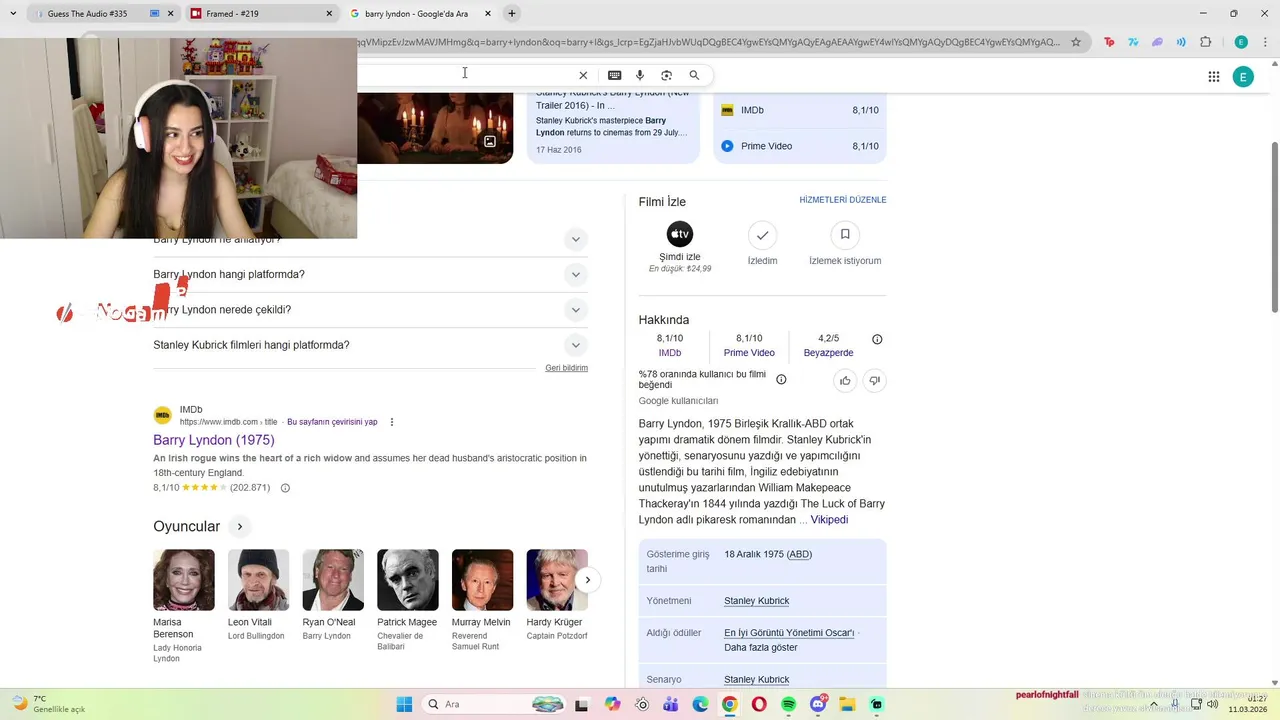This screenshot has width=1280, height=720.
Task: Open three-dot menu of IMDb result
Action: click(392, 422)
